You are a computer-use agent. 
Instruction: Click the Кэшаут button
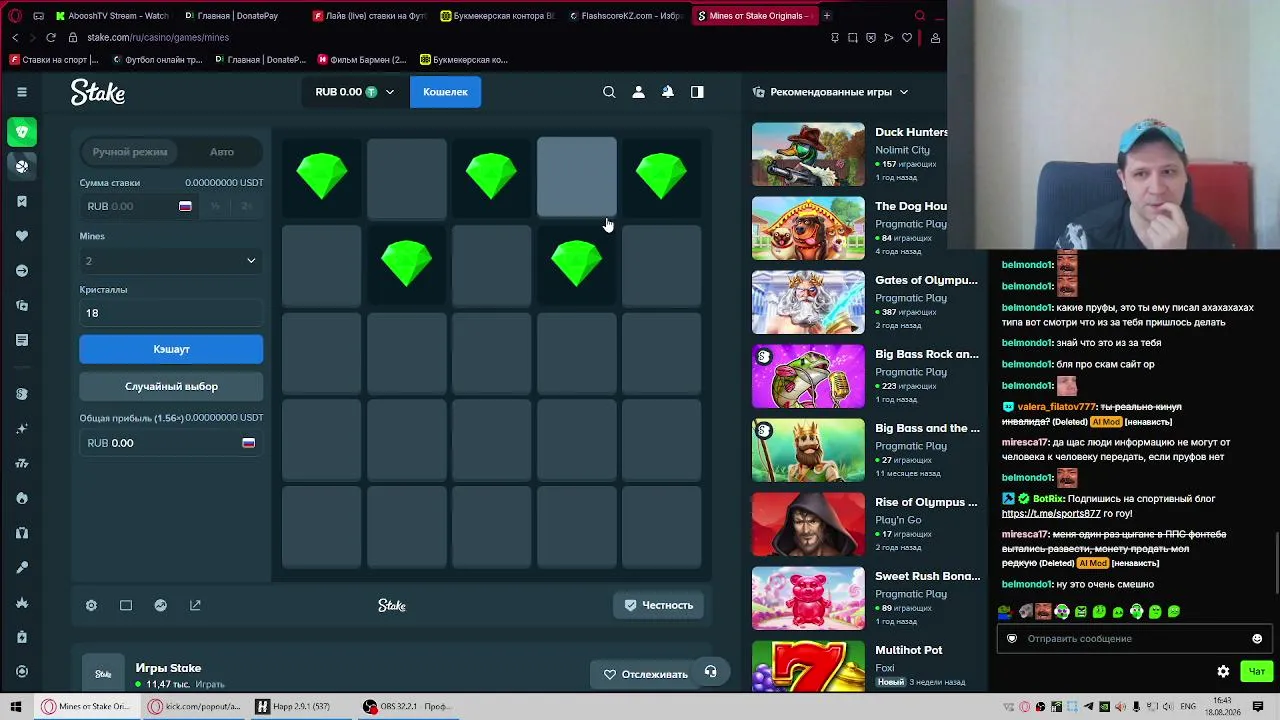click(x=171, y=349)
